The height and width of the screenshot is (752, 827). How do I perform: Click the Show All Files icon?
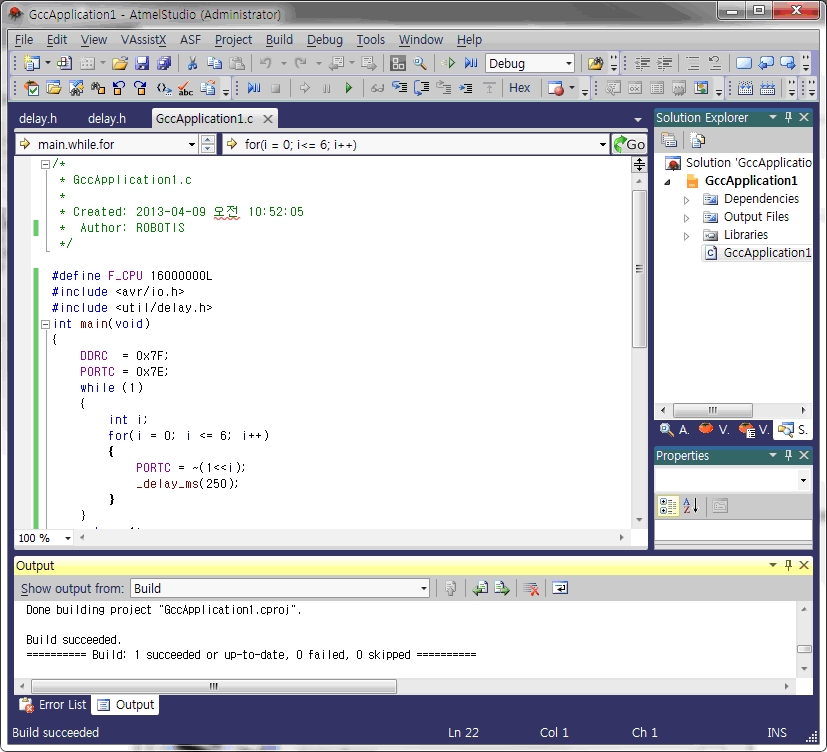tap(697, 140)
